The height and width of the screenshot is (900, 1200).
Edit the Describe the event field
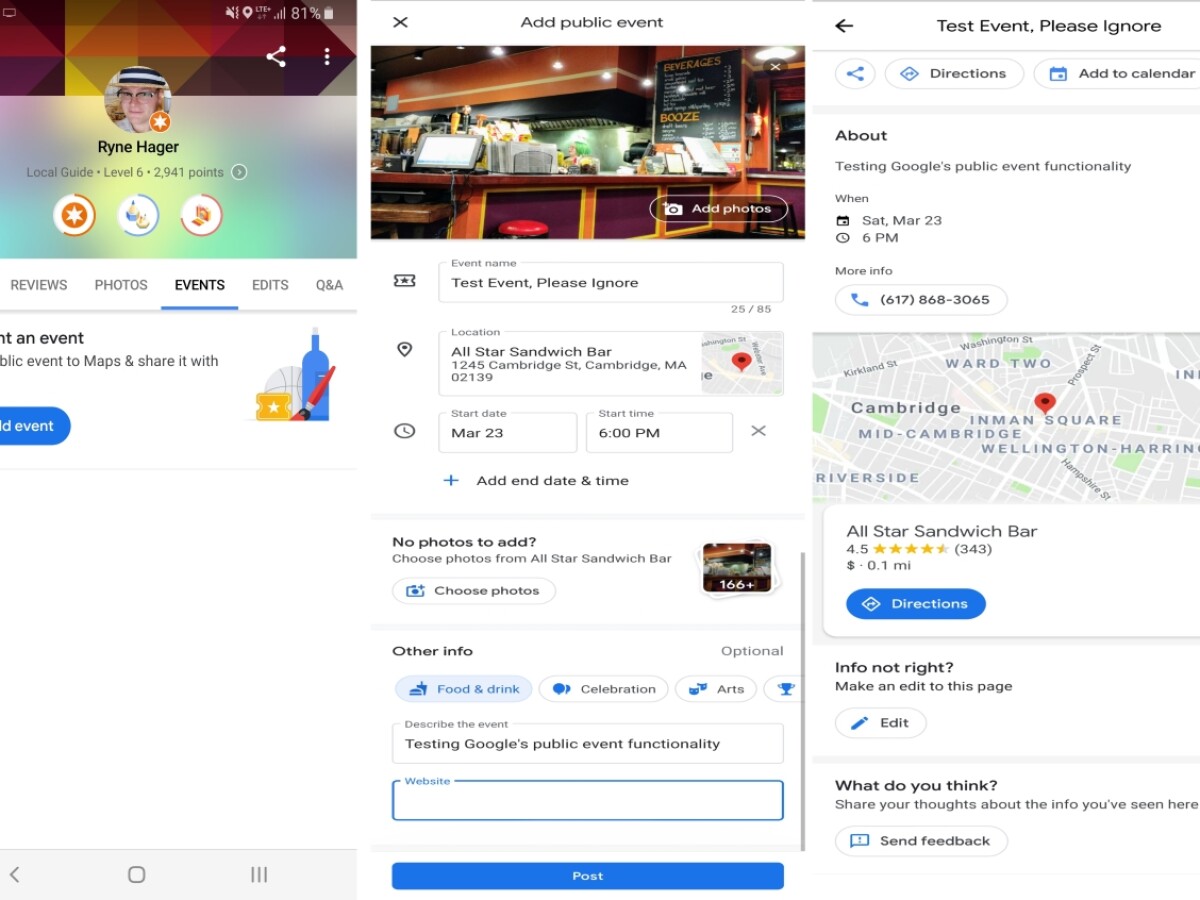coord(587,744)
